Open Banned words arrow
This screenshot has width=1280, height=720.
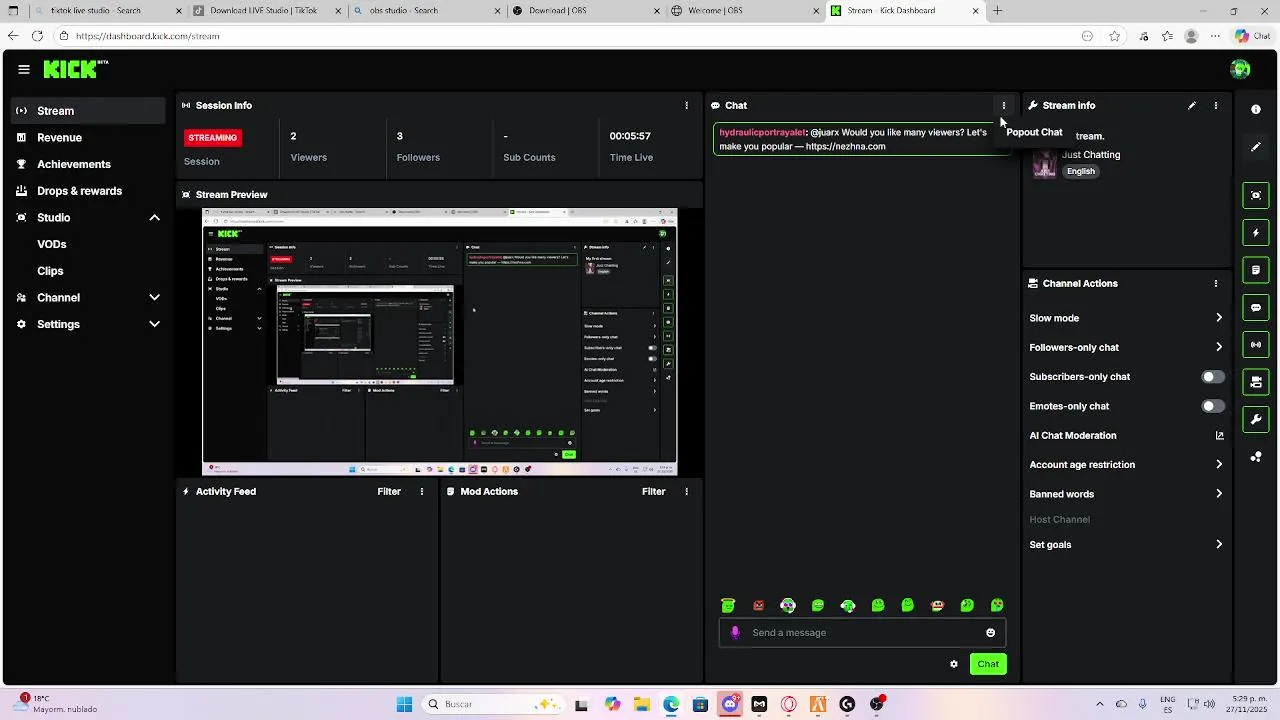[1219, 494]
